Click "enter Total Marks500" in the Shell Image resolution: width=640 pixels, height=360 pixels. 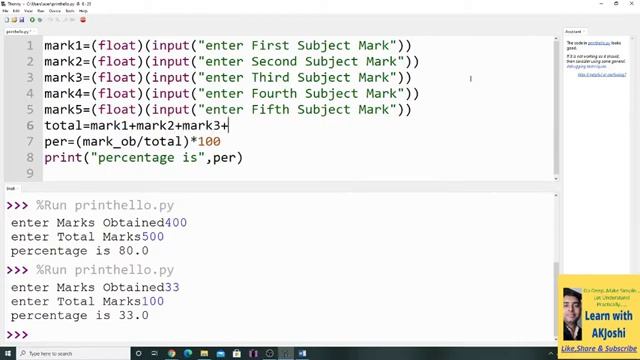[87, 237]
